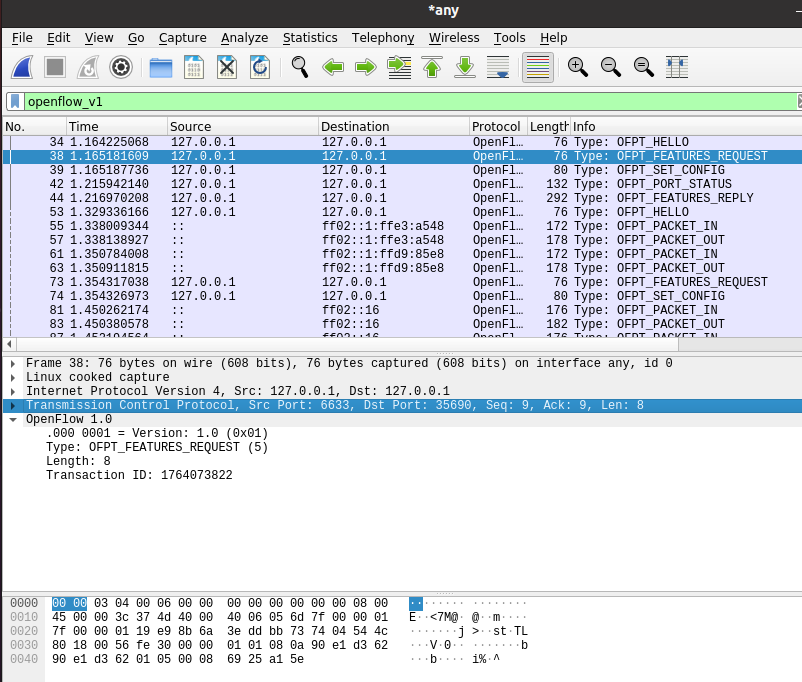Close this capture file
The height and width of the screenshot is (682, 802).
(227, 67)
